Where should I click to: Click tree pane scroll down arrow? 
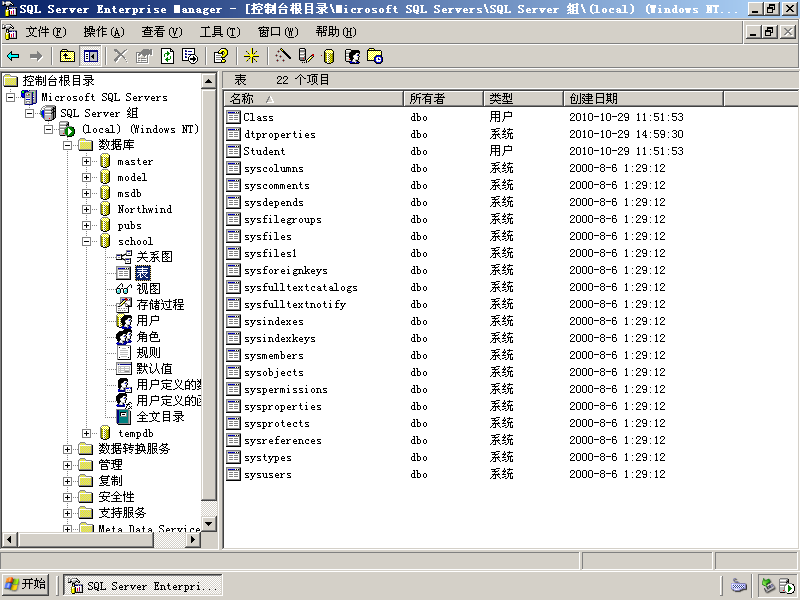[x=209, y=523]
